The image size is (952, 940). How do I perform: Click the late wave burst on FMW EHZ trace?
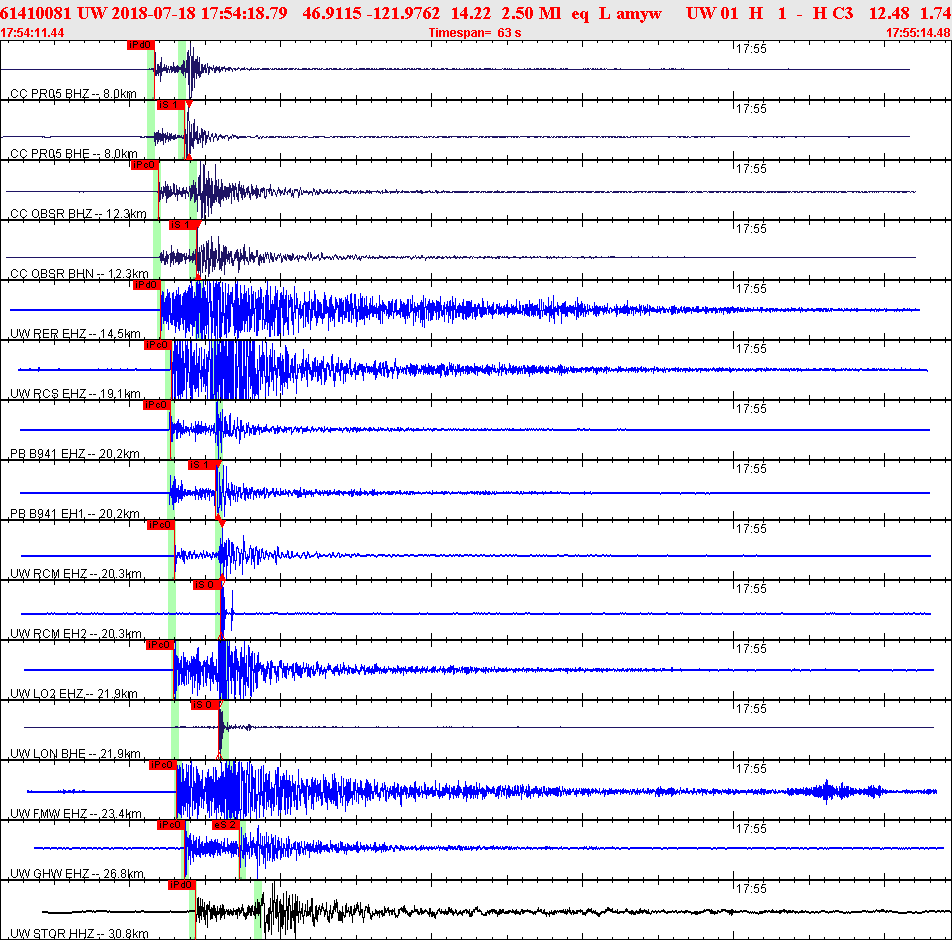point(837,791)
